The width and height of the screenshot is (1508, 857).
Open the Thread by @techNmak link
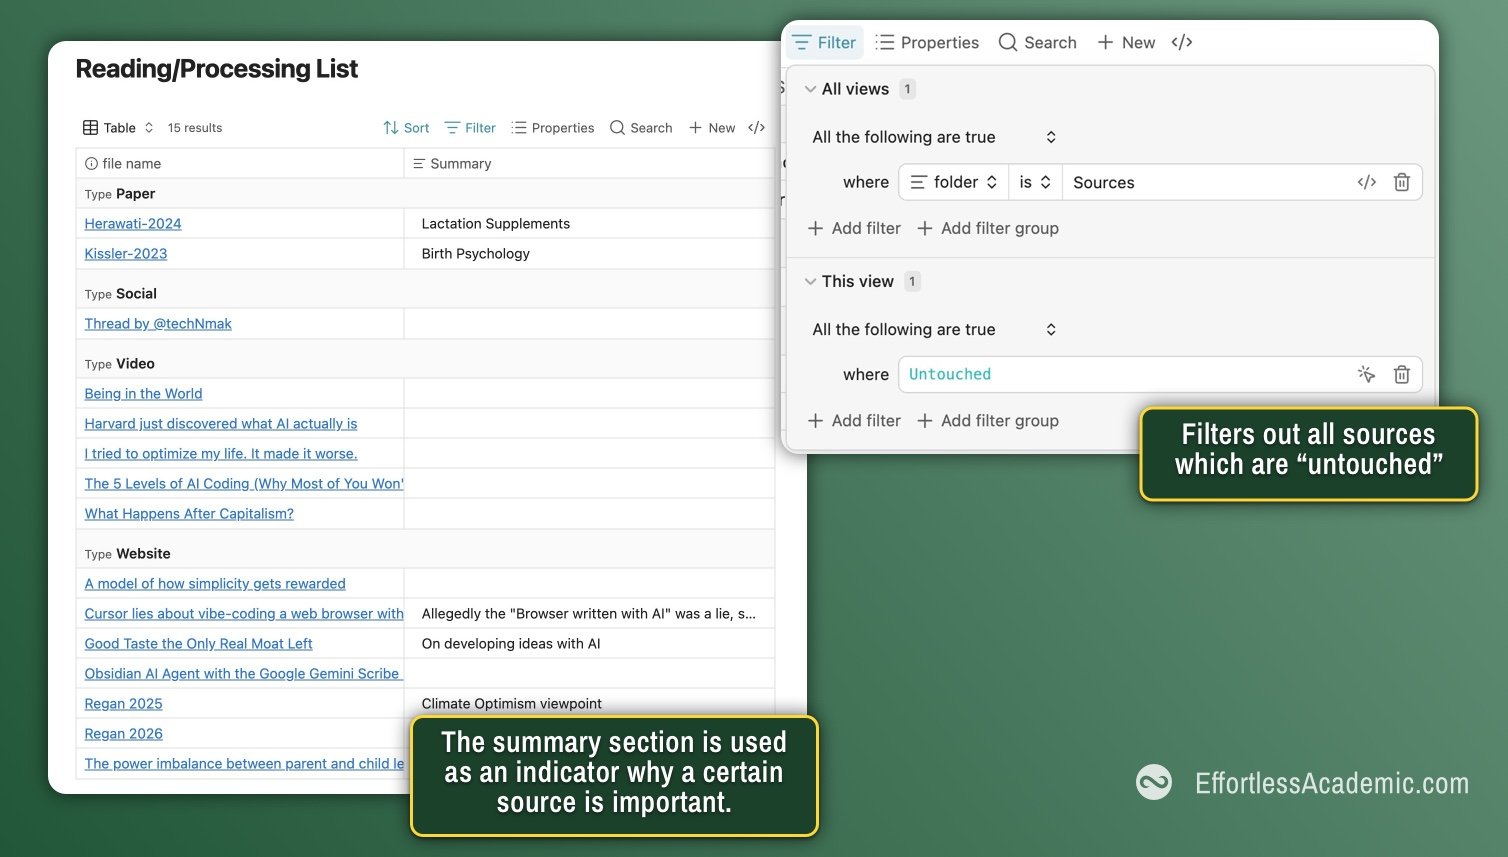(x=158, y=324)
